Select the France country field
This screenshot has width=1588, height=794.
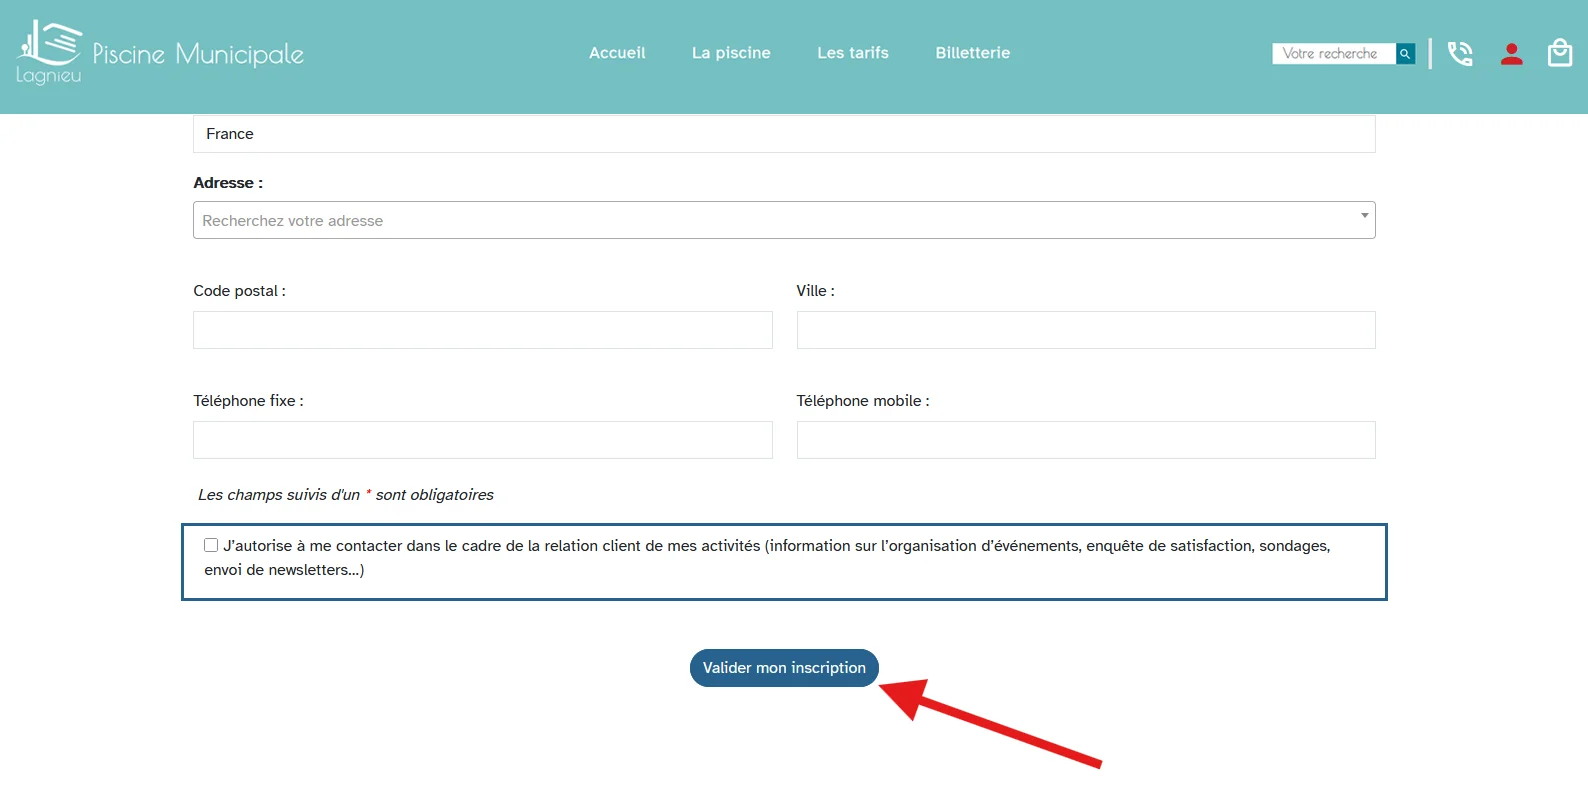[x=784, y=134]
